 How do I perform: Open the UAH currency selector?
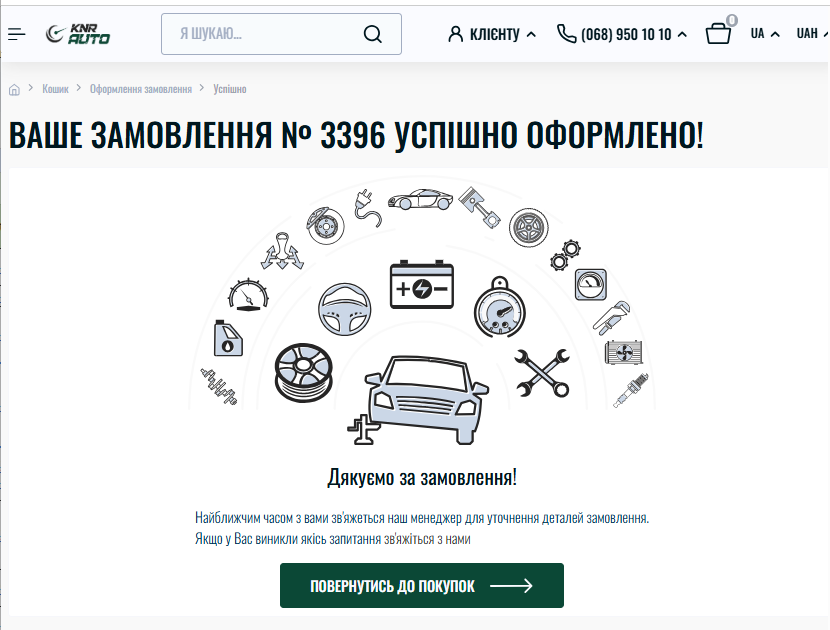pos(811,34)
